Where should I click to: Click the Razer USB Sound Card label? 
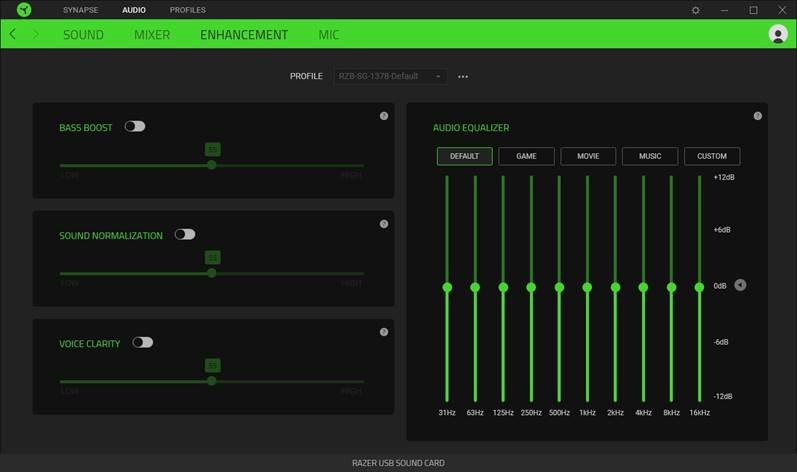click(x=398, y=463)
